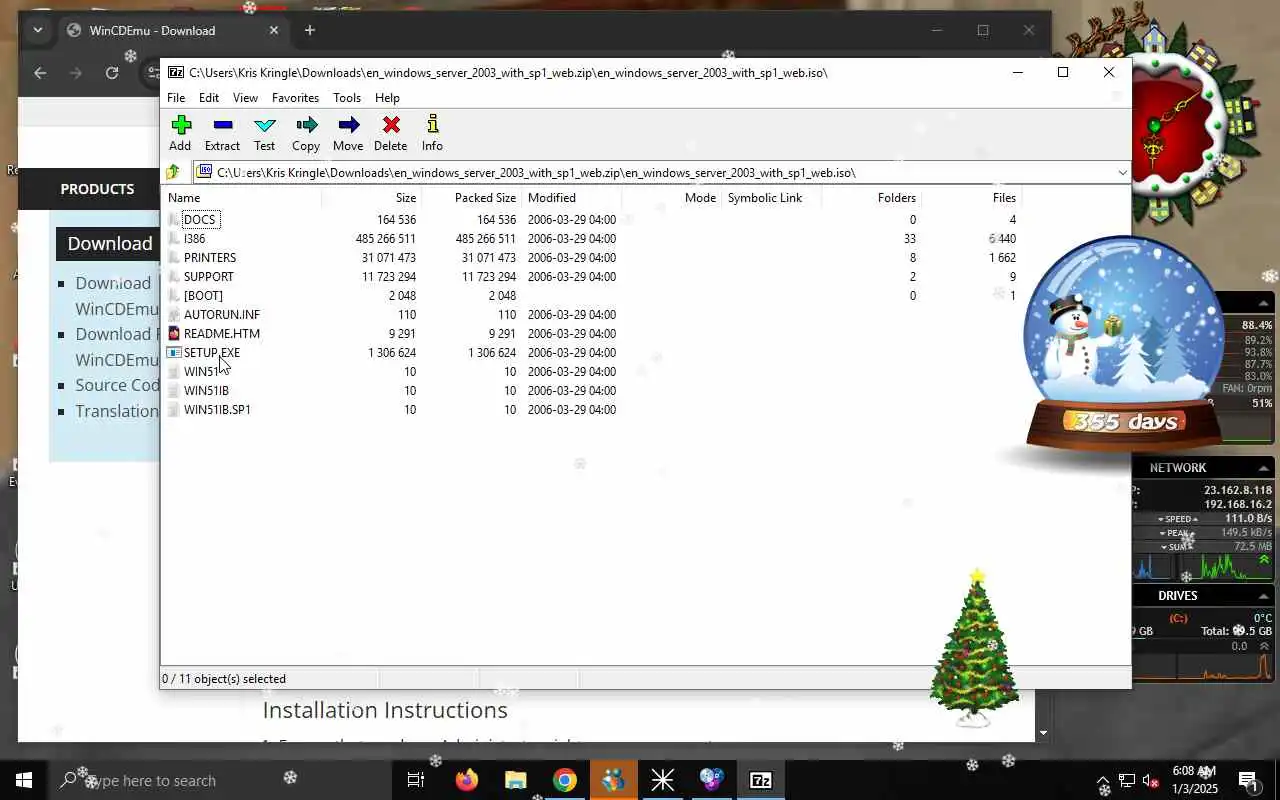The width and height of the screenshot is (1280, 800).
Task: Open the View menu
Action: [x=245, y=97]
